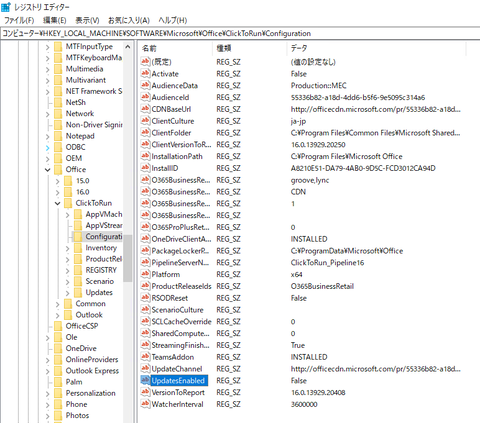Expand the ODBC key
Screen dimensions: 480x423
(47, 147)
